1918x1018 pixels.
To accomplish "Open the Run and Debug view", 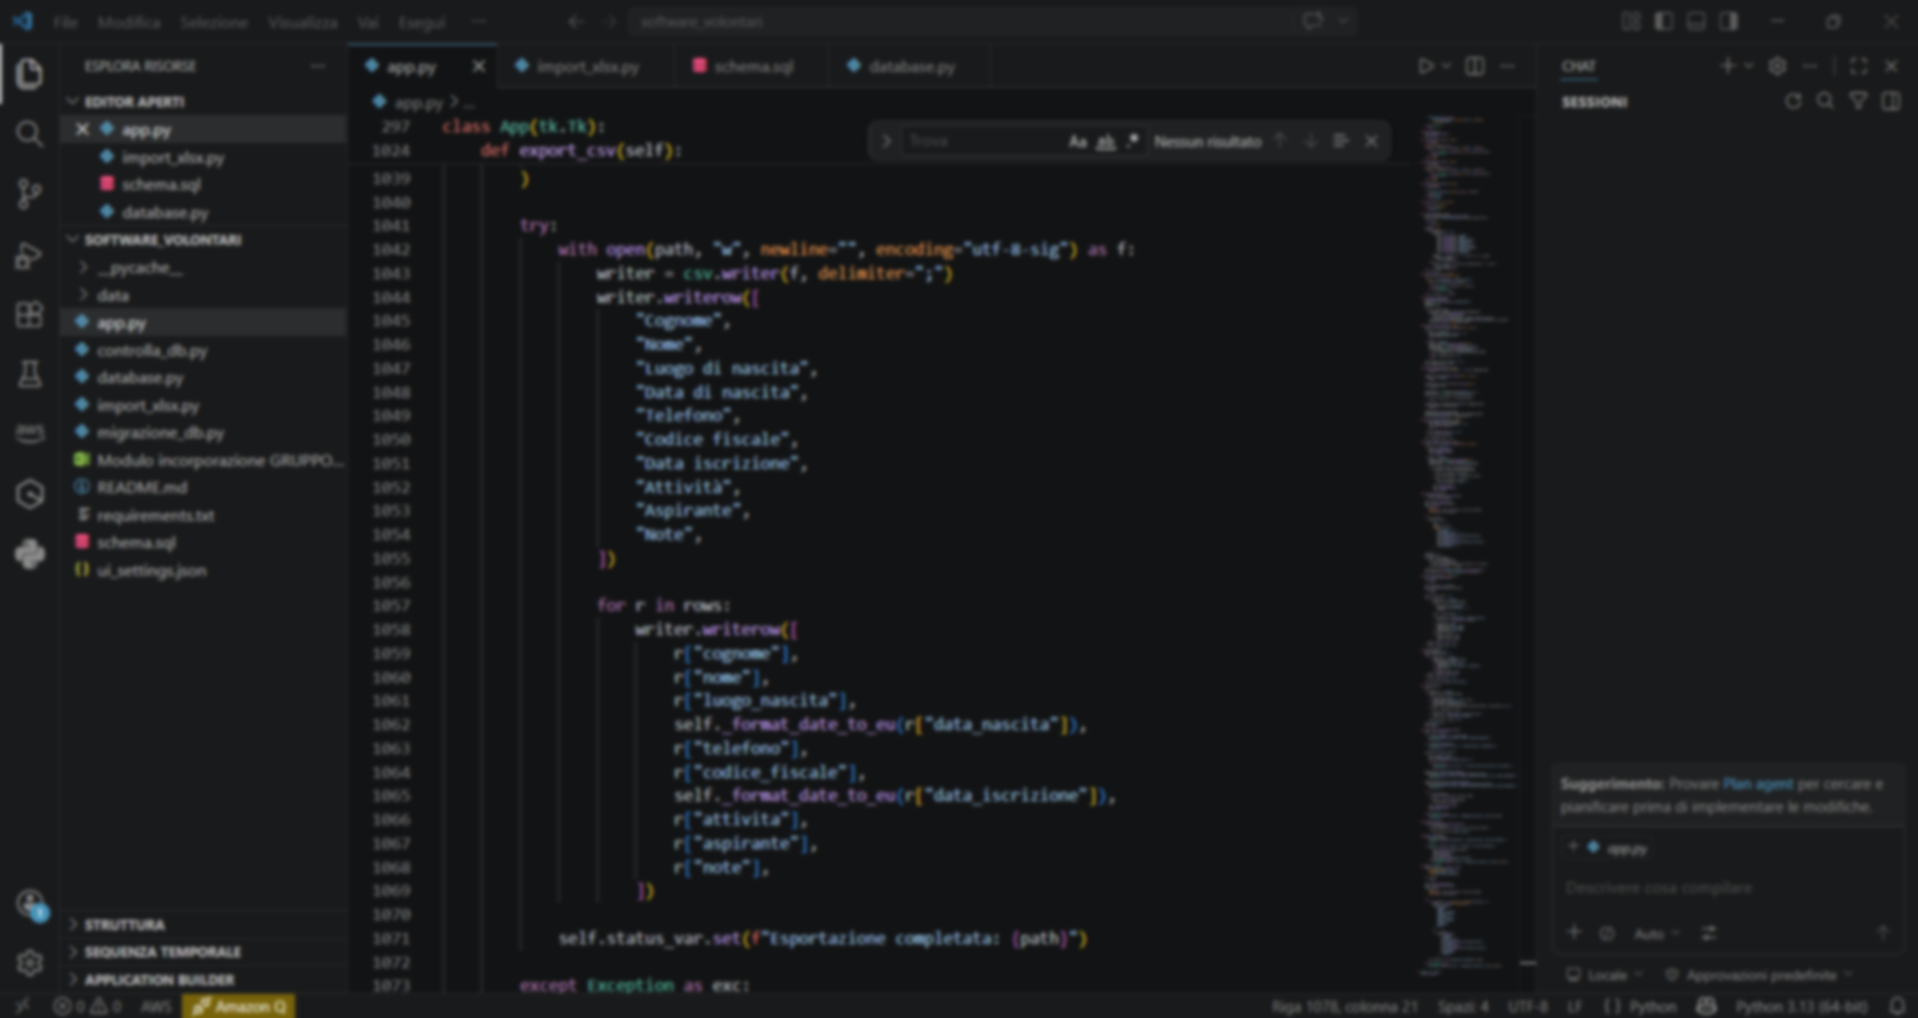I will 30,255.
